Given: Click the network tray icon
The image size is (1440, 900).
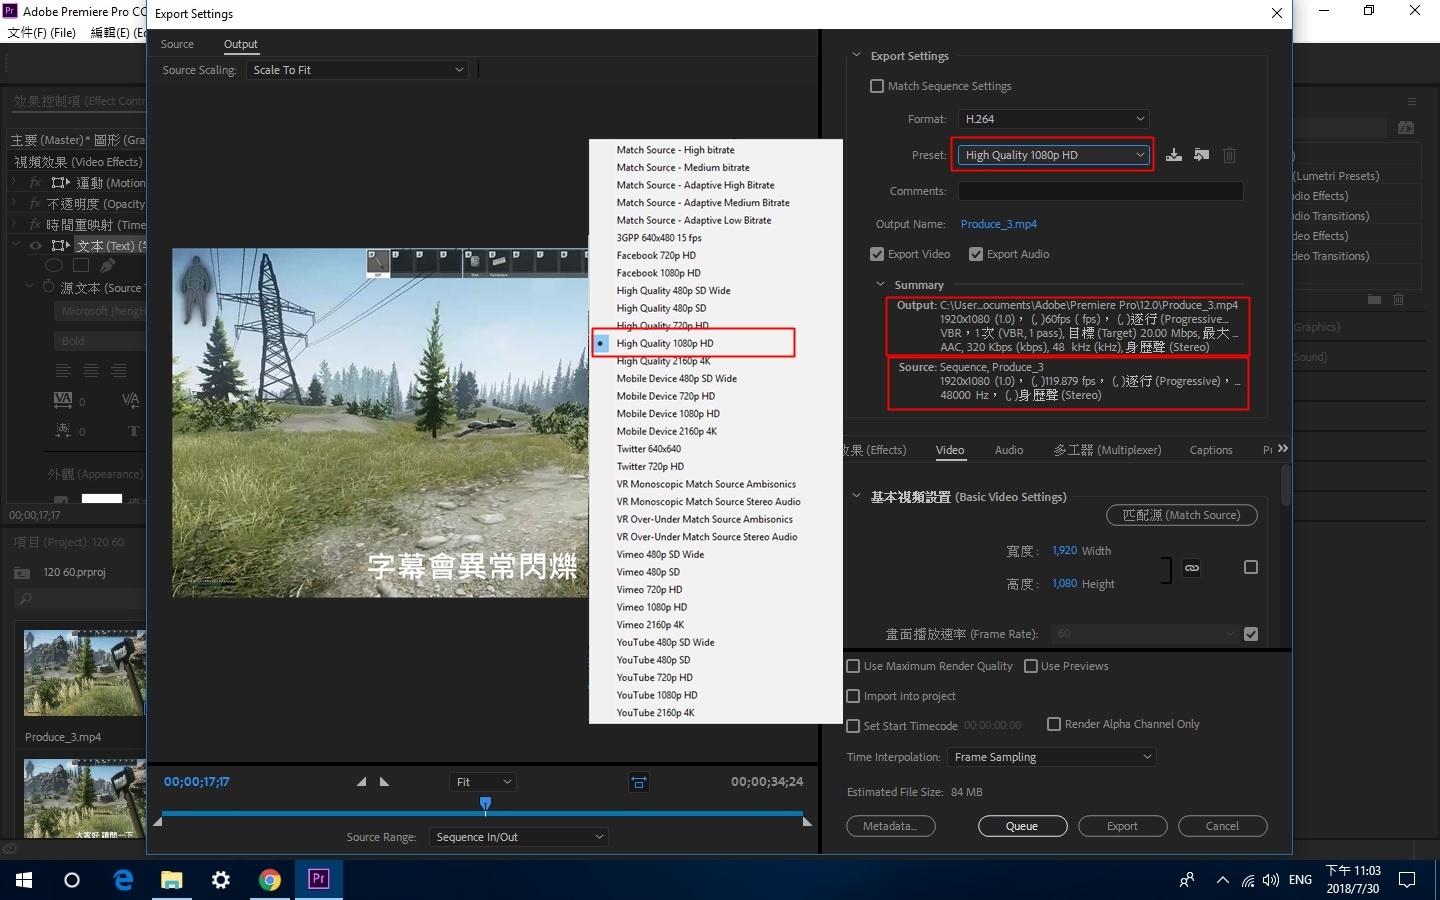Looking at the screenshot, I should tap(1248, 880).
